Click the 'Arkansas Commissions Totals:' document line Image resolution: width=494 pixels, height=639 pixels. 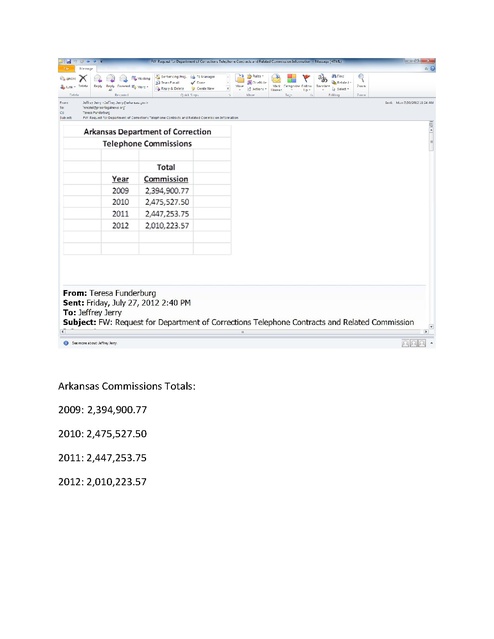tap(127, 386)
